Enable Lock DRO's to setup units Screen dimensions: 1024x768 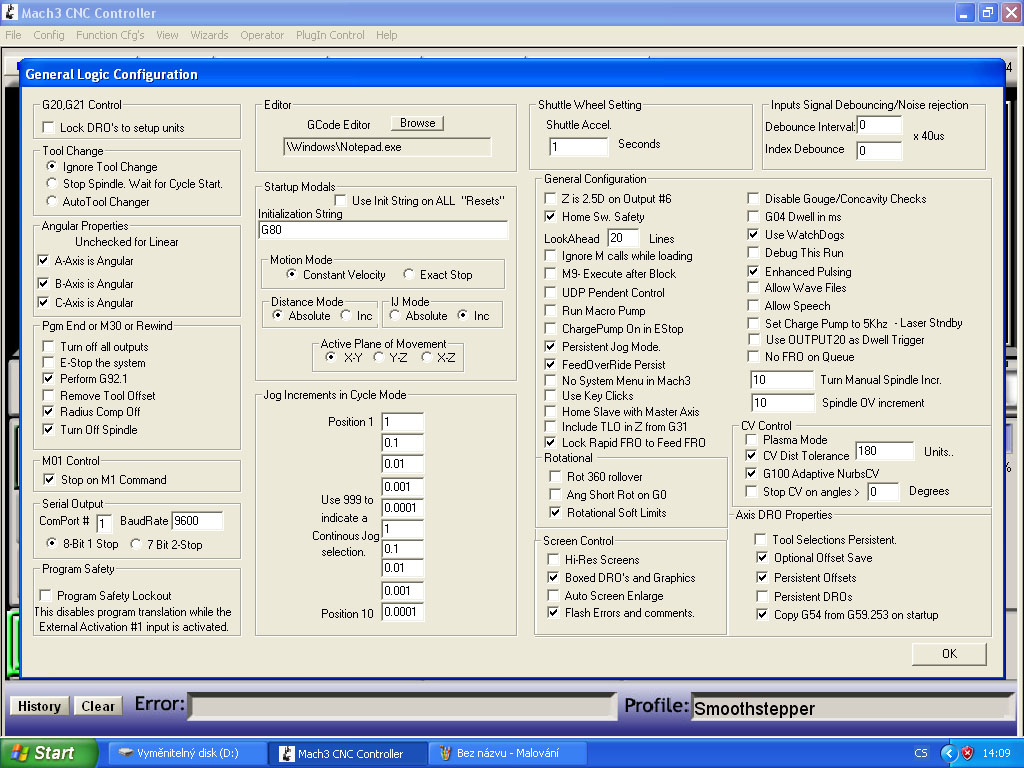click(x=49, y=128)
